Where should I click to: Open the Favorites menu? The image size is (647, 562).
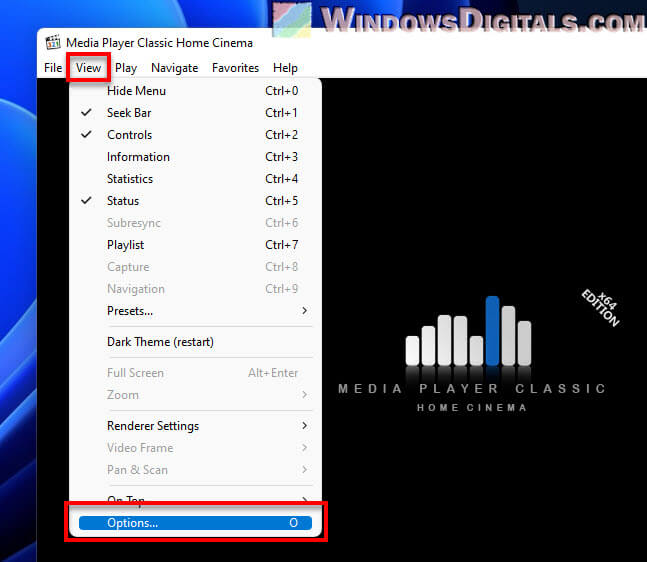[x=235, y=68]
